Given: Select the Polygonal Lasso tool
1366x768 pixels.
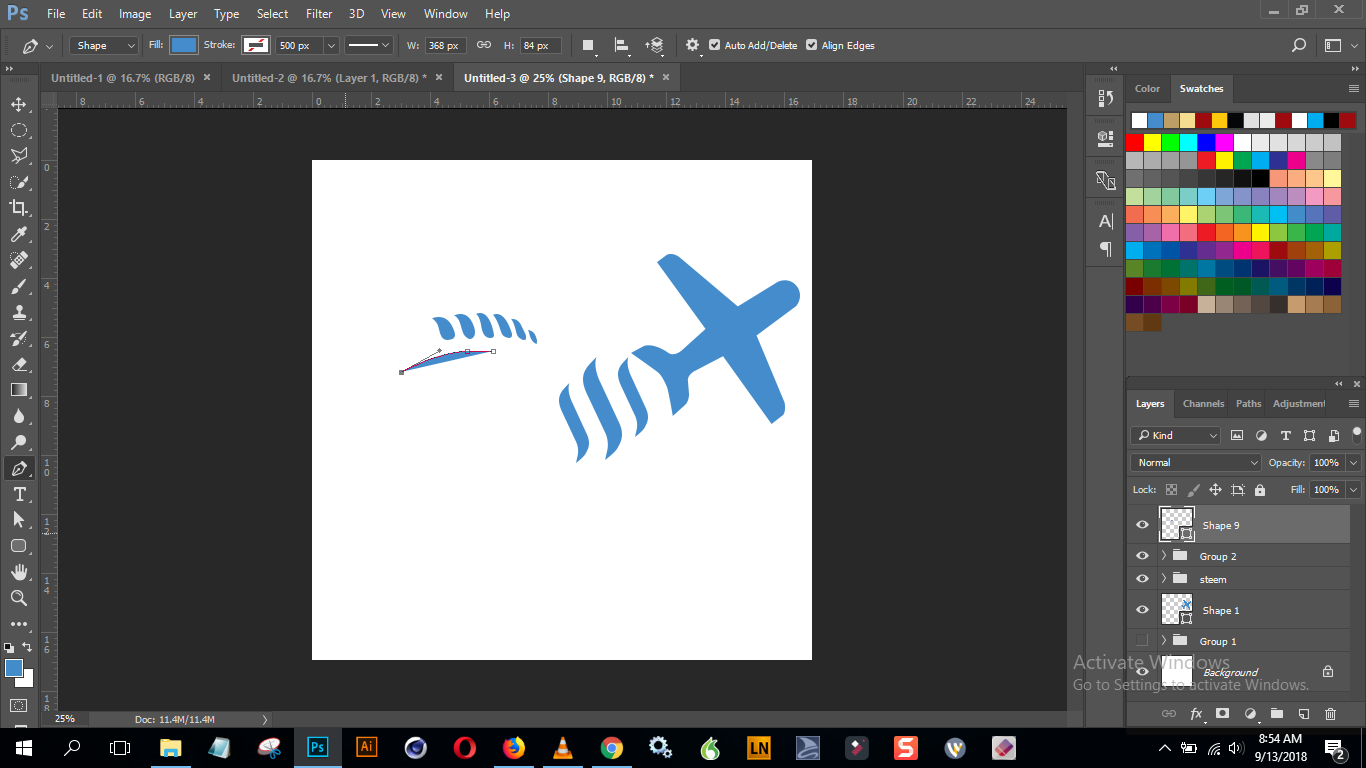Looking at the screenshot, I should coord(18,156).
